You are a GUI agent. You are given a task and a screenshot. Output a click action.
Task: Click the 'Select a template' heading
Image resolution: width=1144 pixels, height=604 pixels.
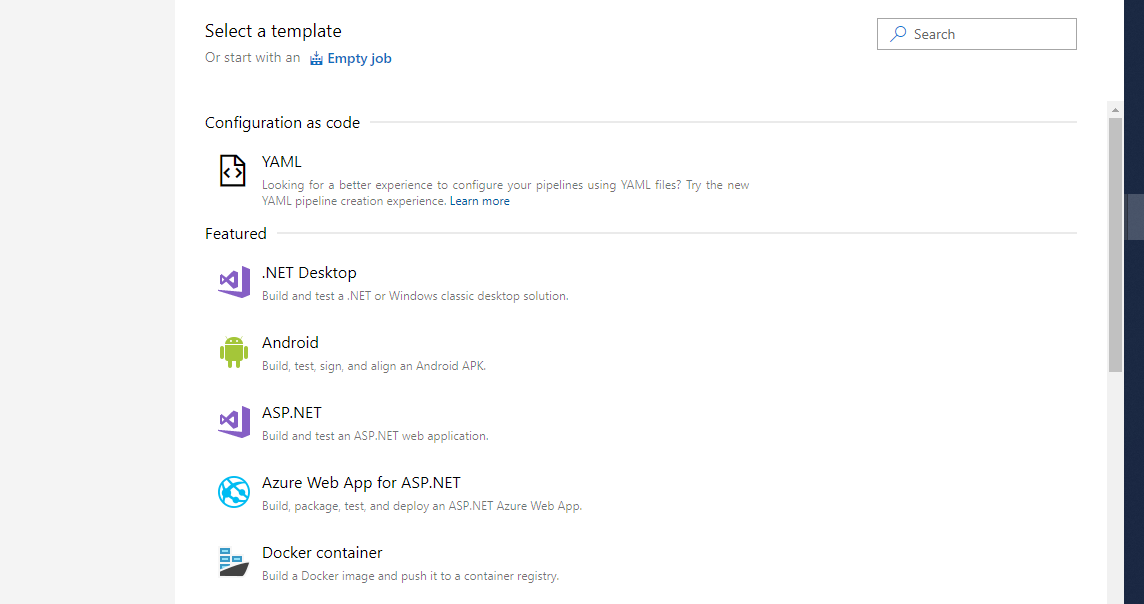point(273,31)
